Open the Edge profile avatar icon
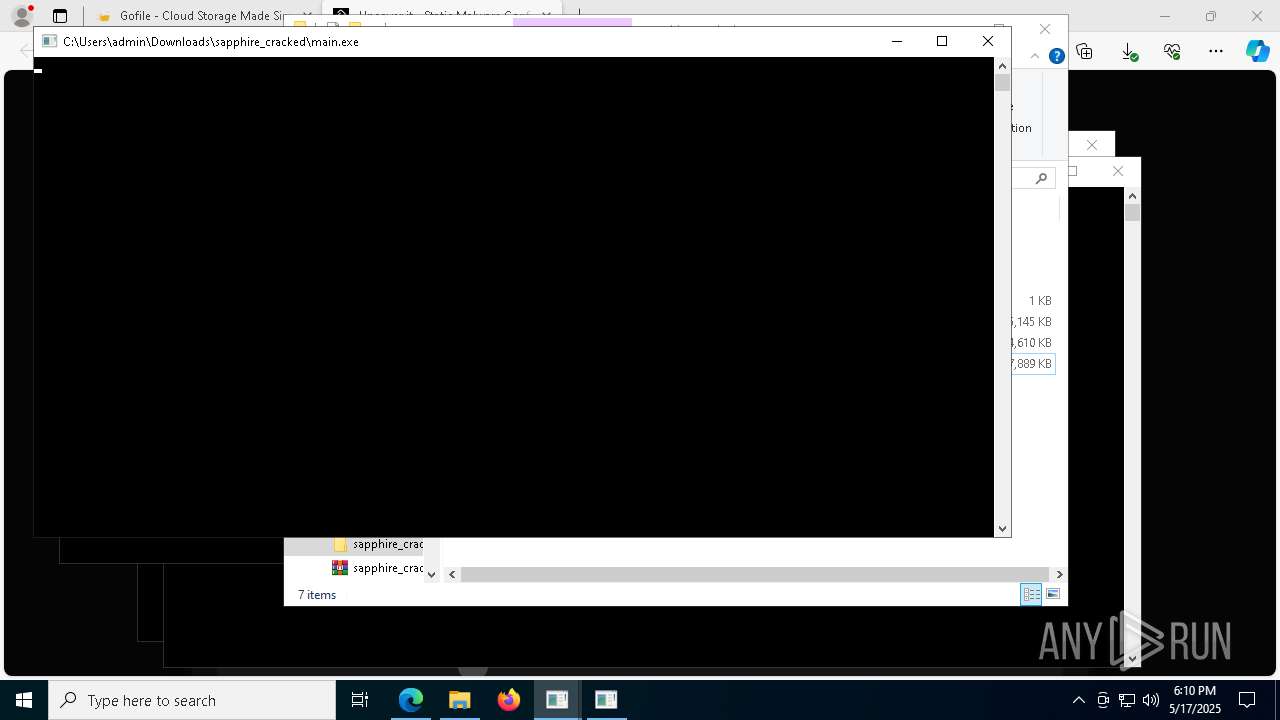The height and width of the screenshot is (720, 1280). [21, 16]
